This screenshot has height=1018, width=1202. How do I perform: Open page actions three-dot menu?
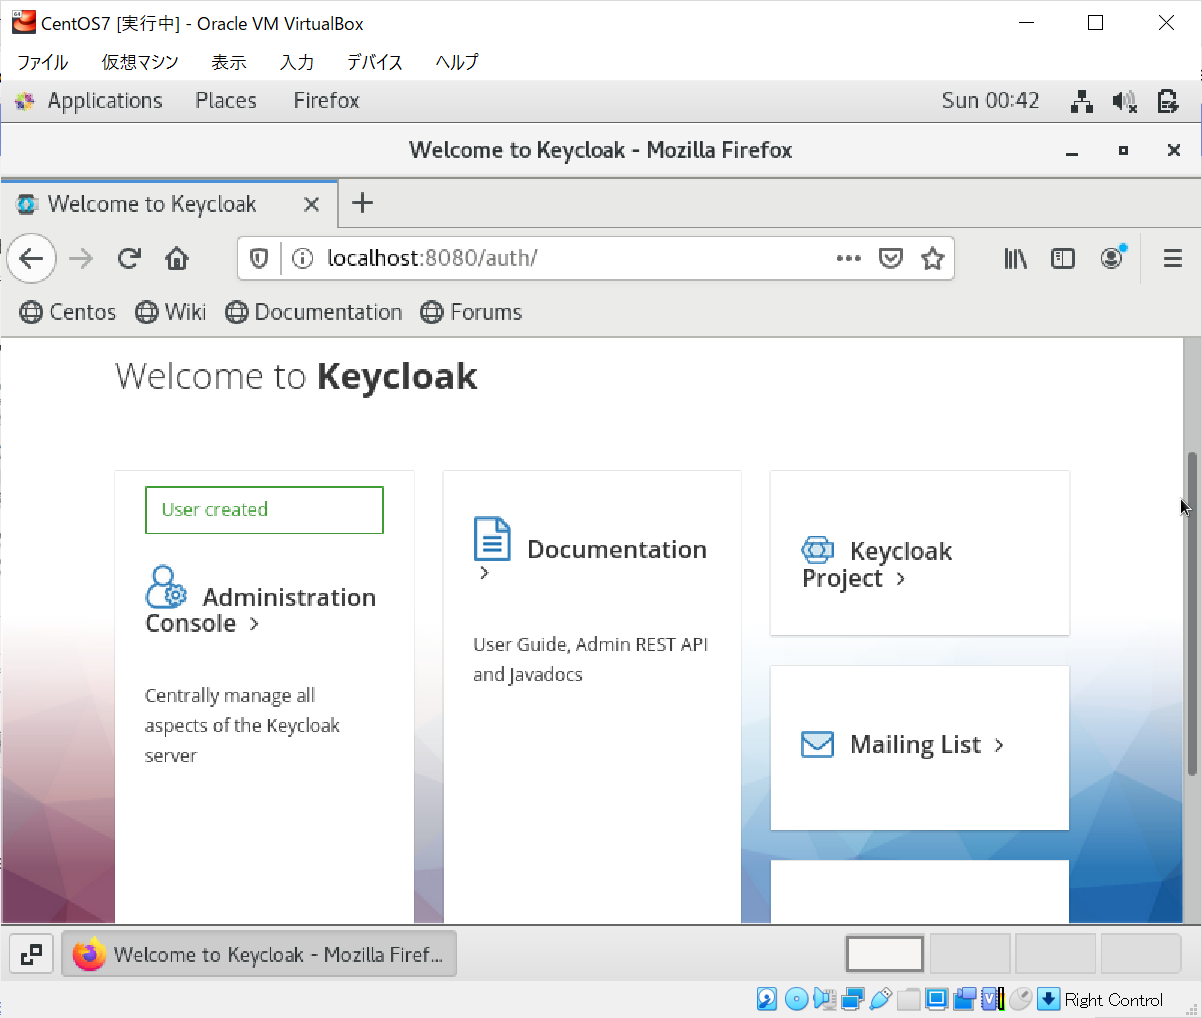point(848,259)
